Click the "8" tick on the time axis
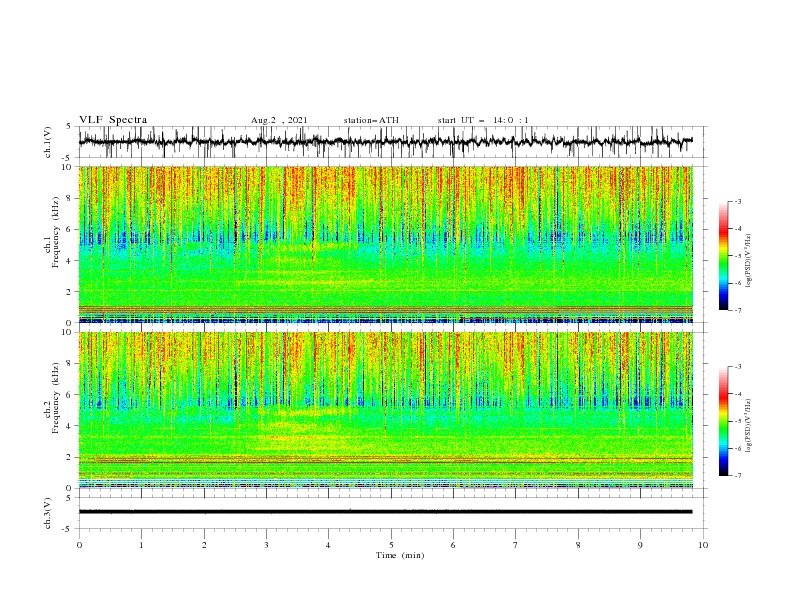Image resolution: width=792 pixels, height=612 pixels. 578,545
